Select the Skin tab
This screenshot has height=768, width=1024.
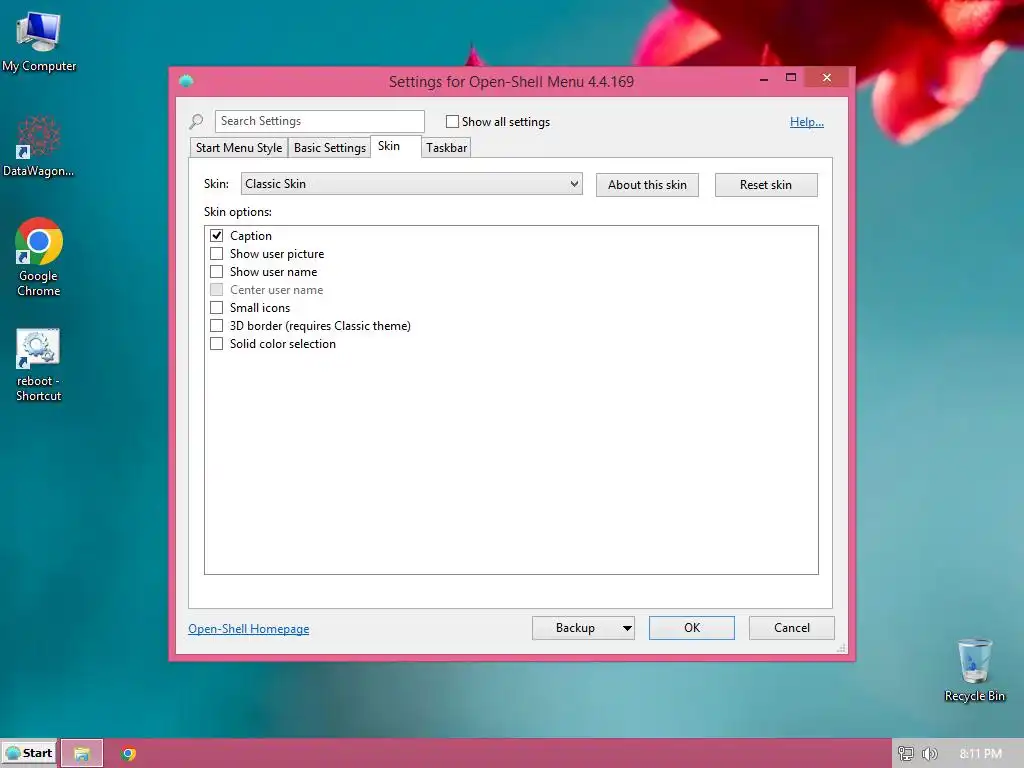click(395, 146)
